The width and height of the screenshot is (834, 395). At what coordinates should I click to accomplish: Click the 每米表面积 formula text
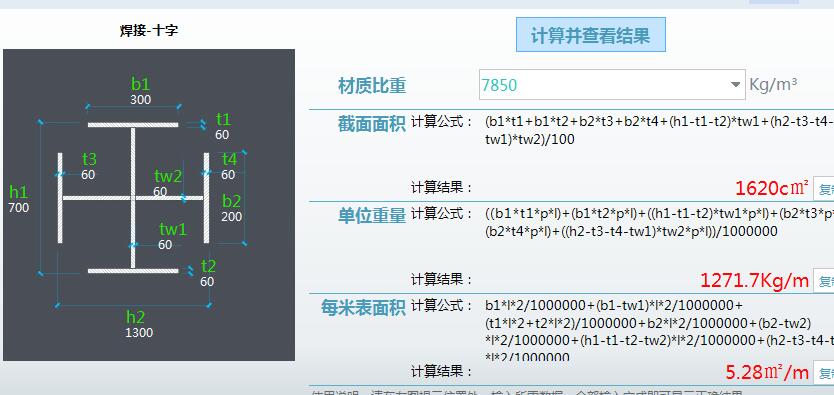[659, 331]
